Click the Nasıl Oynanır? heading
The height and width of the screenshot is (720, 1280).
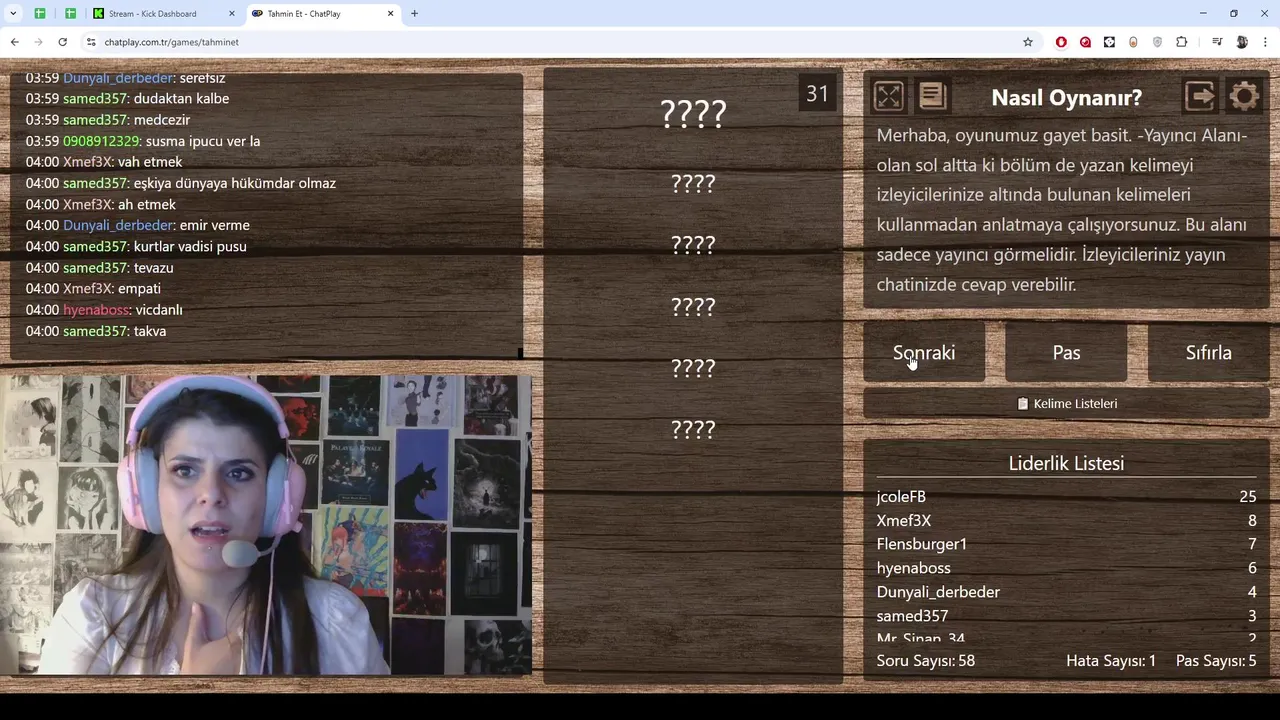pyautogui.click(x=1066, y=97)
